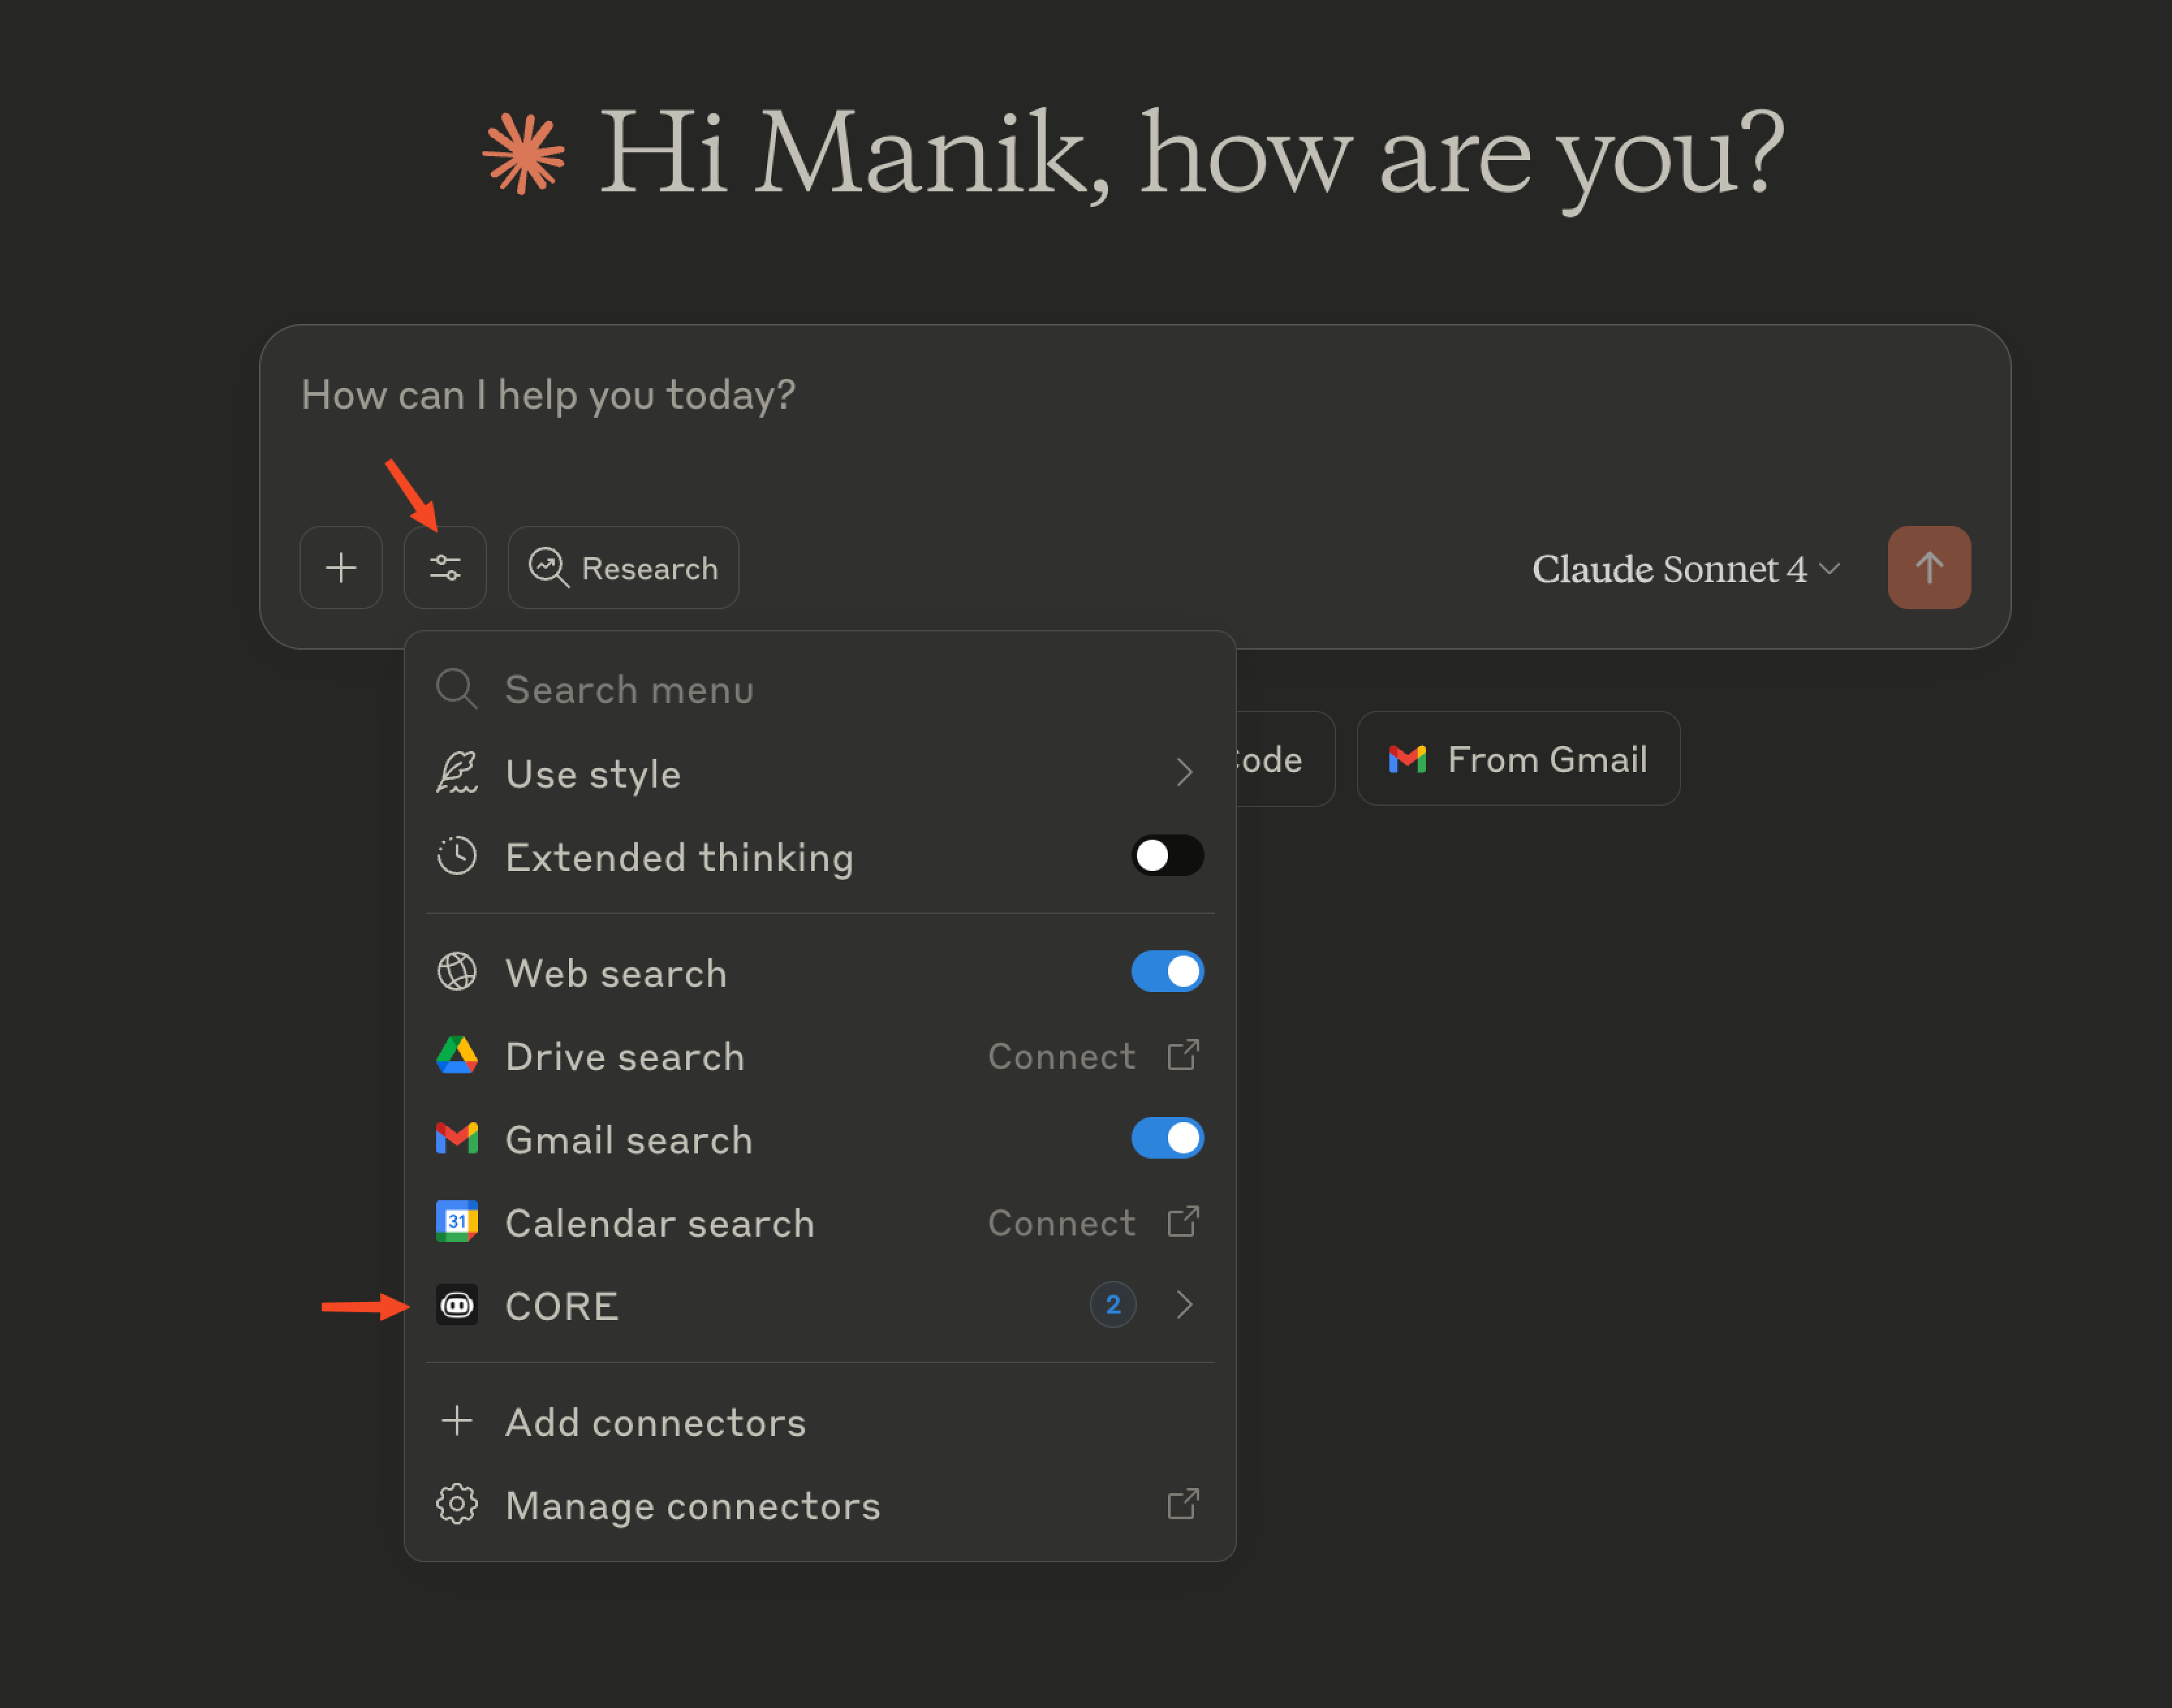The height and width of the screenshot is (1708, 2172).
Task: Click the Research button
Action: click(624, 568)
